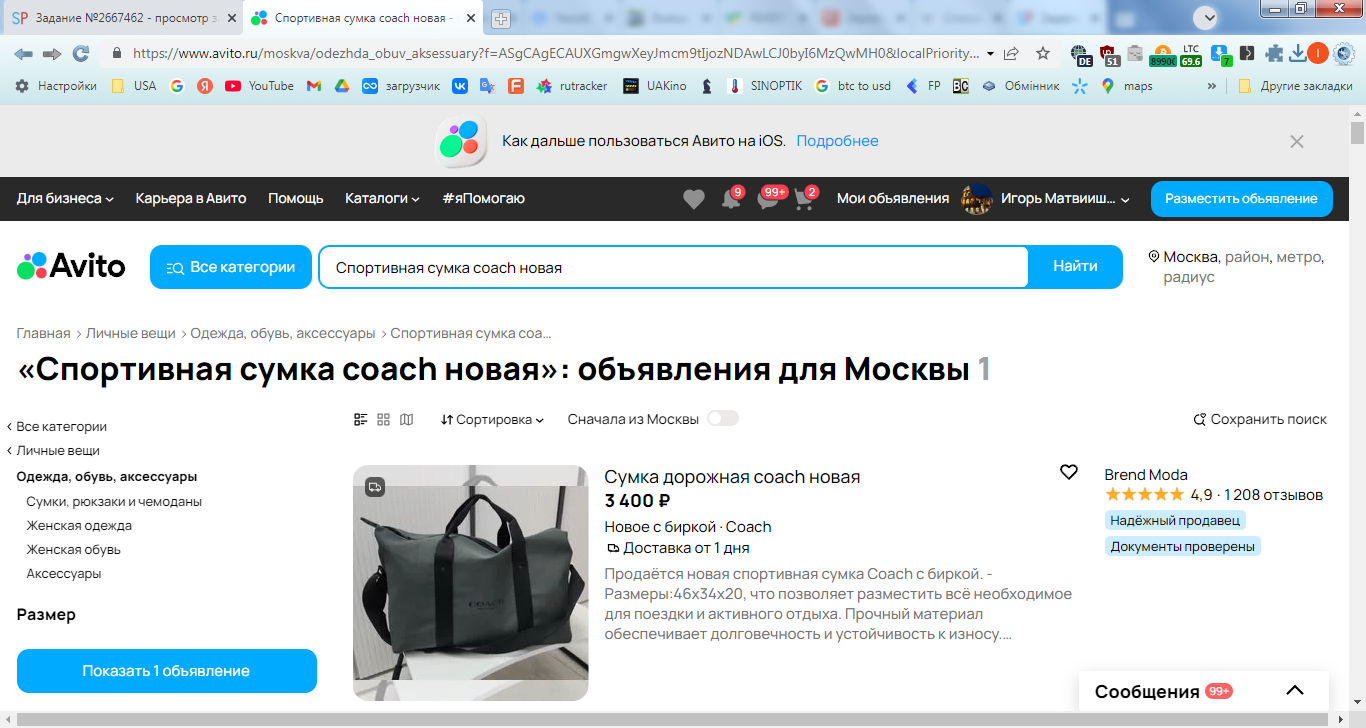Open the rutracker bookmark
Image resolution: width=1366 pixels, height=728 pixels.
click(572, 86)
